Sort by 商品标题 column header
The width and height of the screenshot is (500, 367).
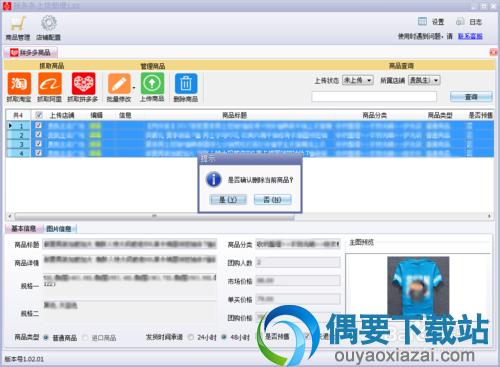pyautogui.click(x=235, y=115)
